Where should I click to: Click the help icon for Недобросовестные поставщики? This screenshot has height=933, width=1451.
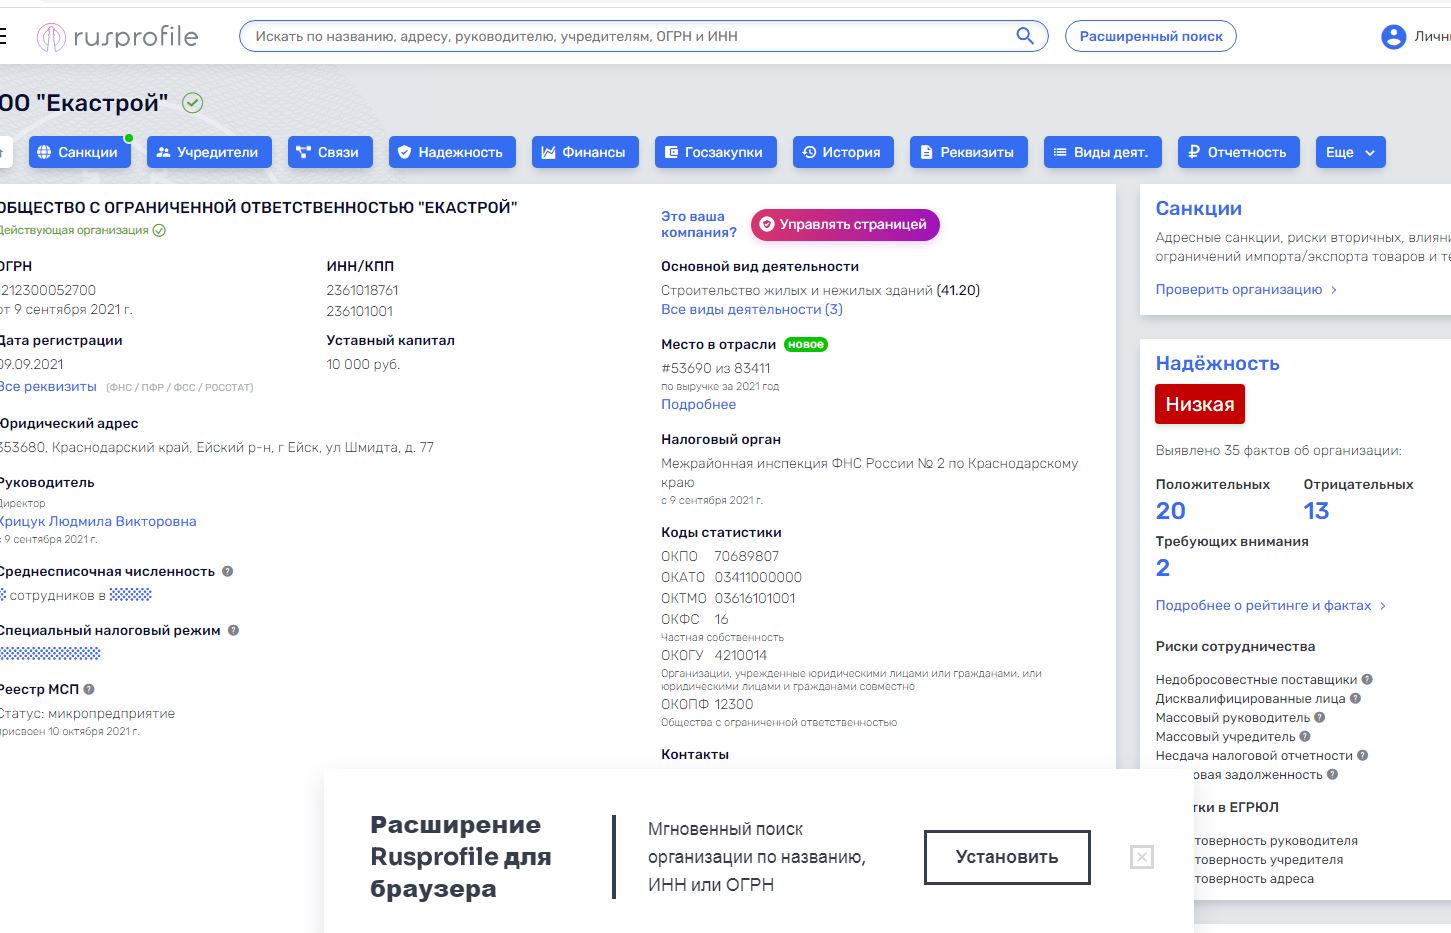1367,679
